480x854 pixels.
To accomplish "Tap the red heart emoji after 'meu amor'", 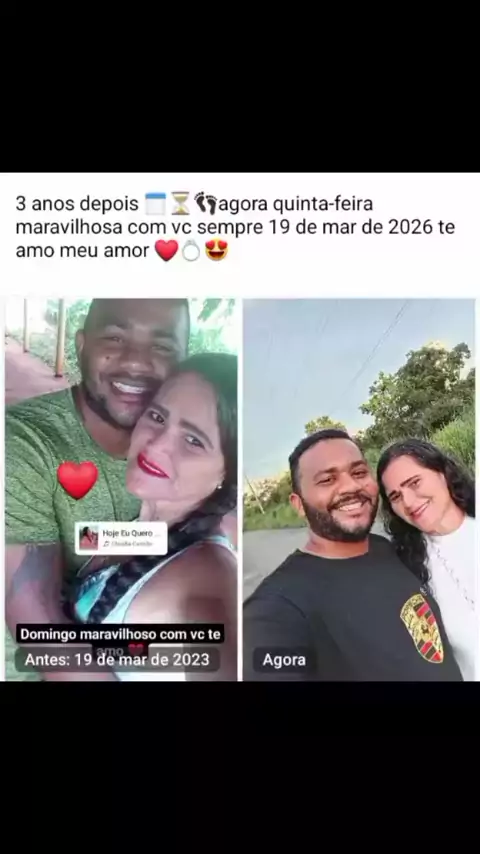I will pos(166,250).
